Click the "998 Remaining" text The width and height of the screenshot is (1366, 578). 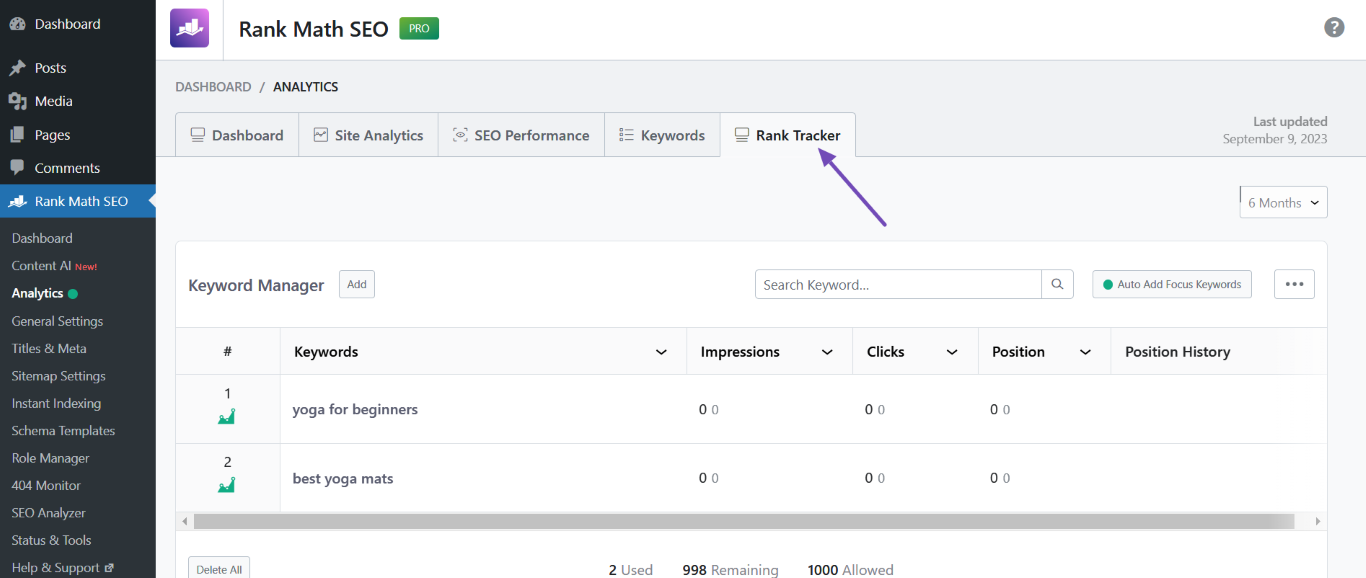tap(730, 570)
